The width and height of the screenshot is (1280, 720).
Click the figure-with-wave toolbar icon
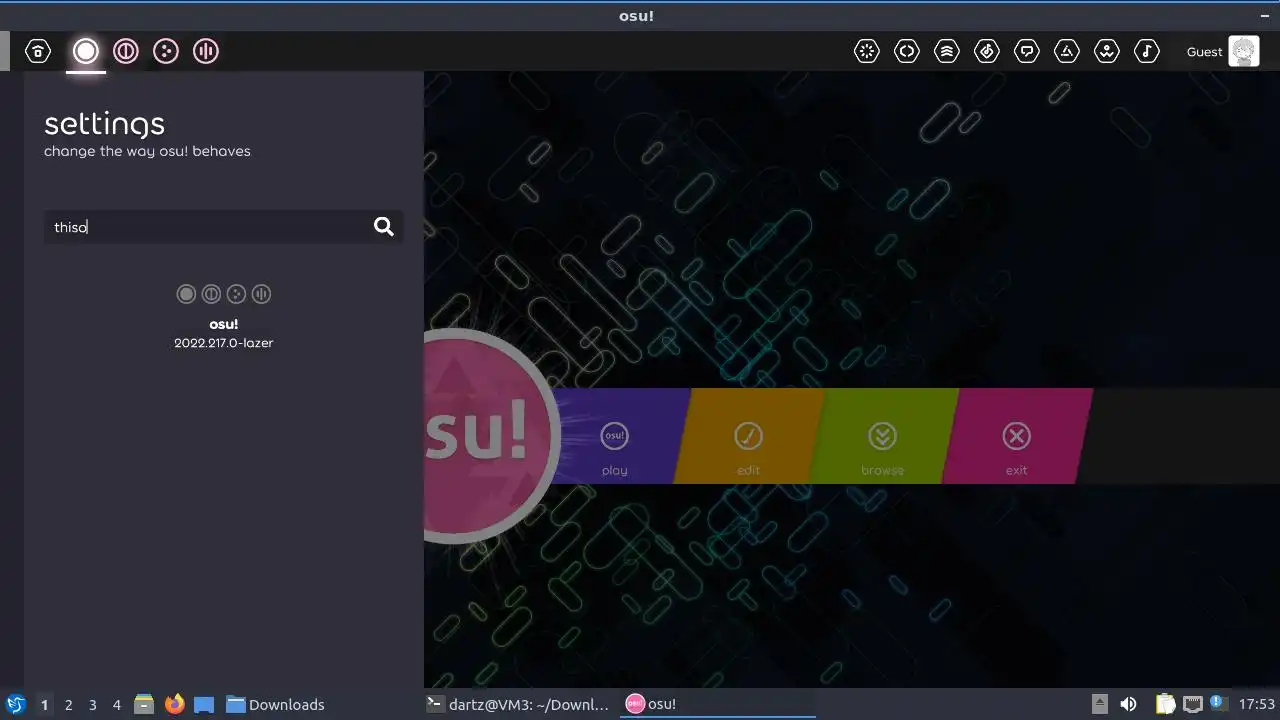[1107, 51]
